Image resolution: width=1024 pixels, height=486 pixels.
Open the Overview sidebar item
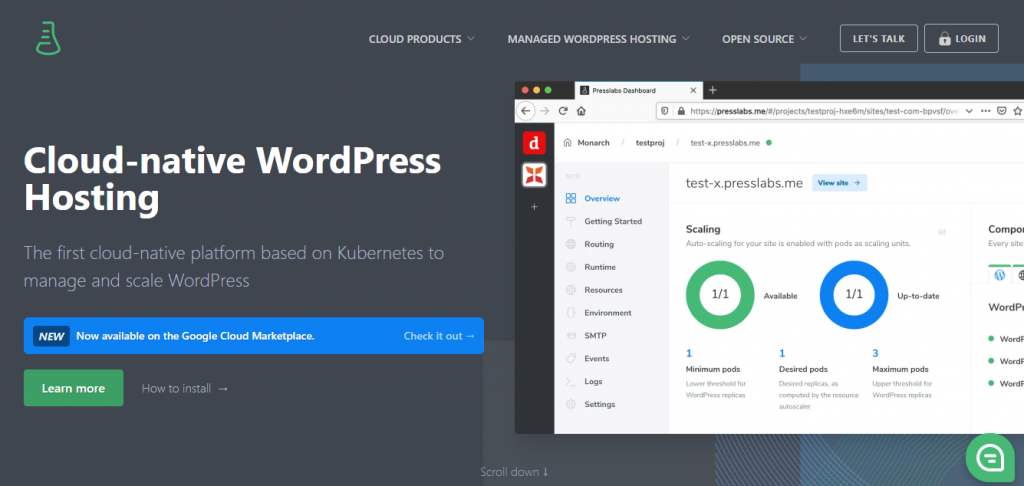[602, 198]
